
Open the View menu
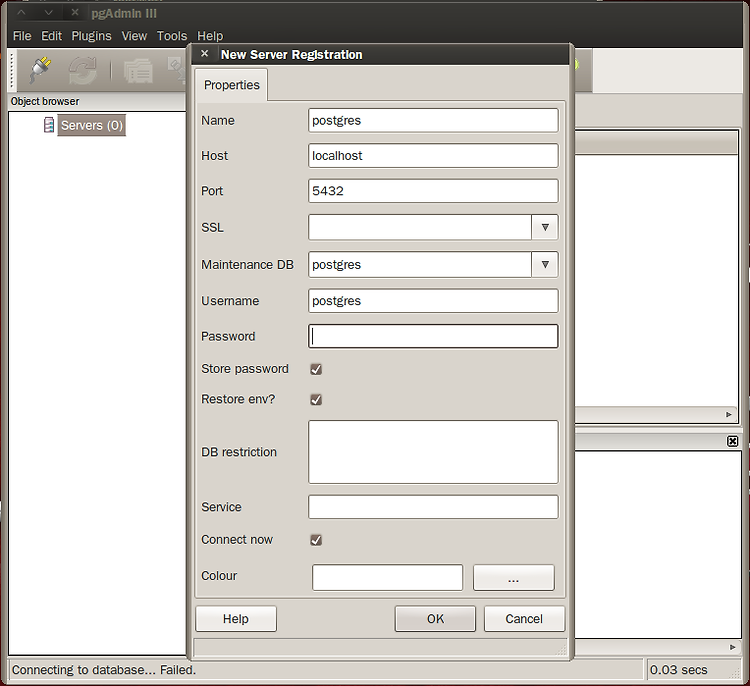(134, 36)
